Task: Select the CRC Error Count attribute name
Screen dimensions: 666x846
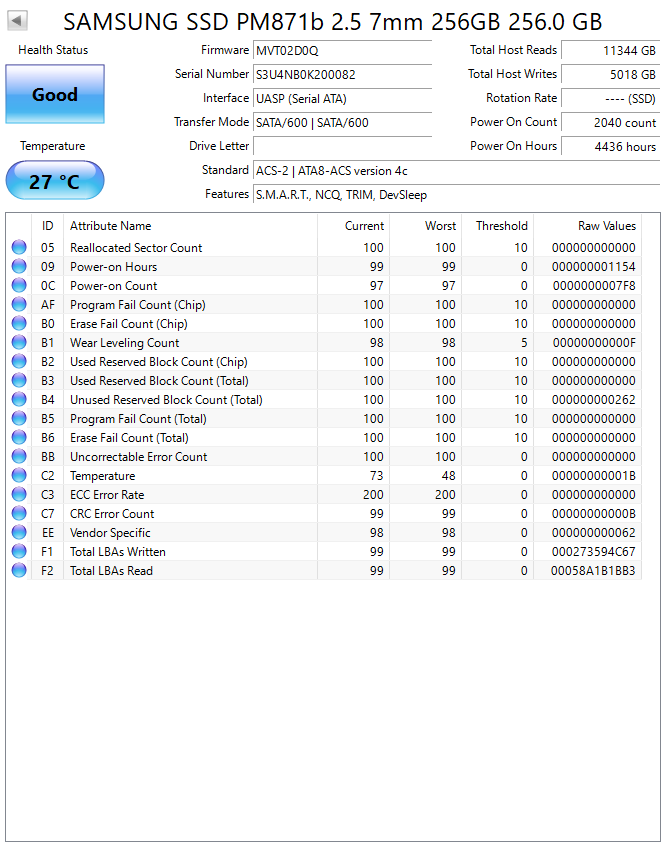Action: point(112,514)
